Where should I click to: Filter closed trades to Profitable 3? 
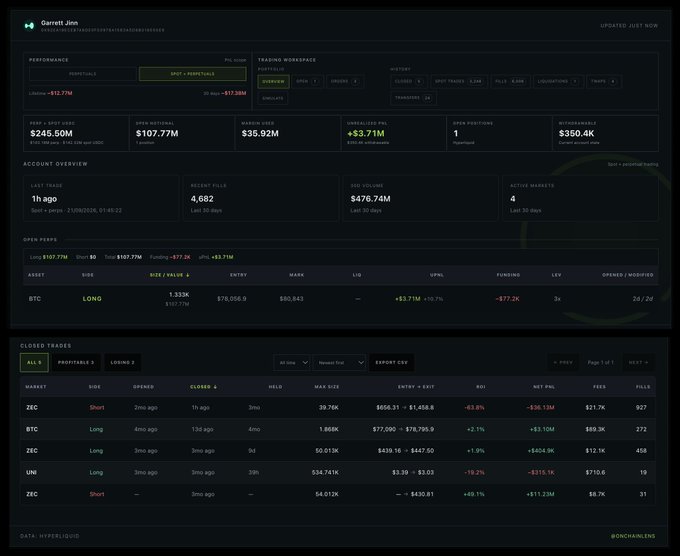(x=76, y=363)
